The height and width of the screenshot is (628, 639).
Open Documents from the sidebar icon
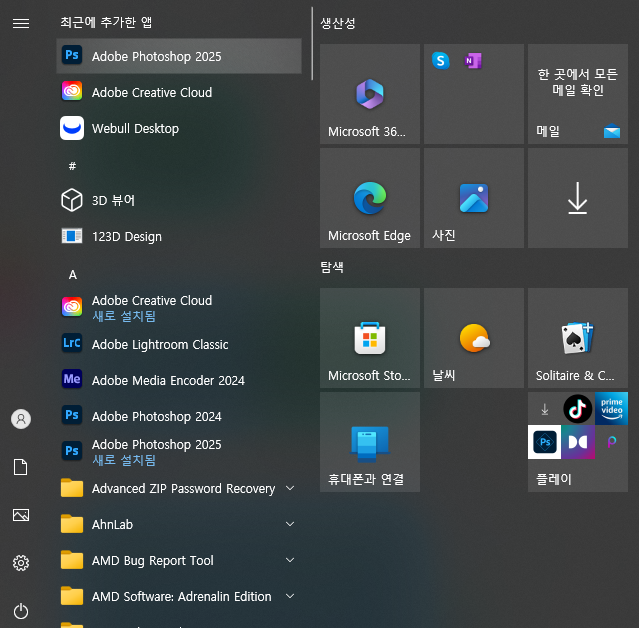point(21,467)
